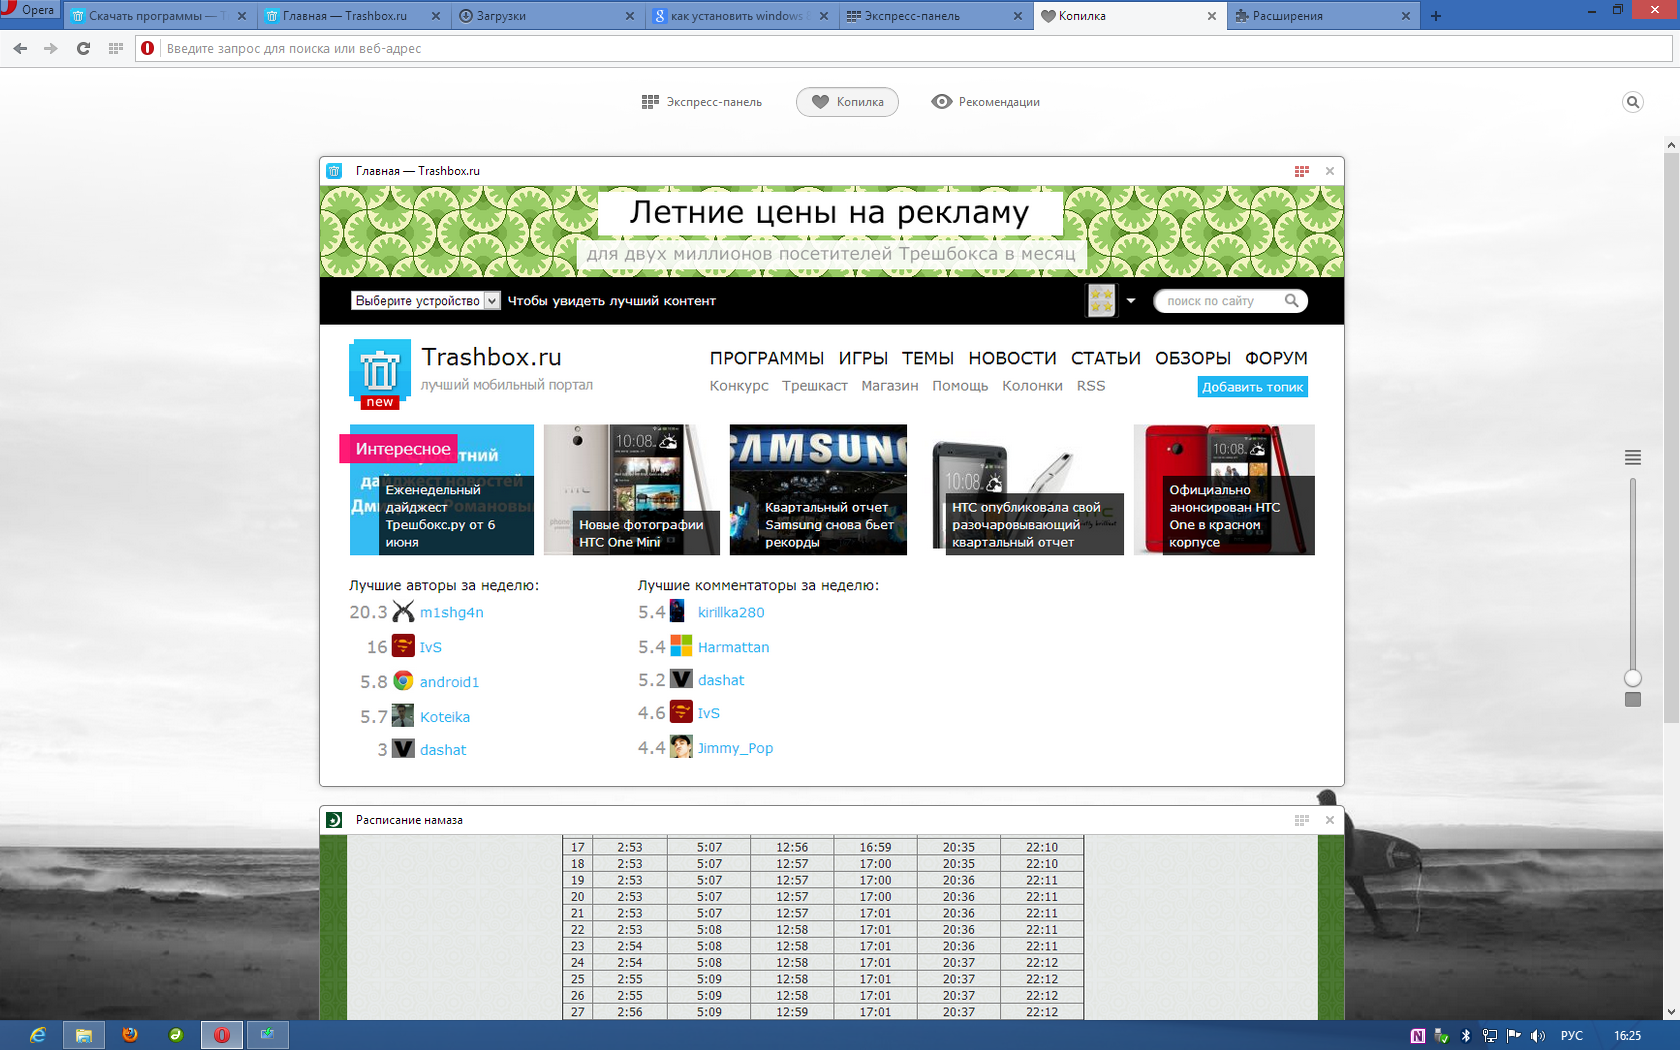
Task: Click the Добавить топик button
Action: coord(1253,387)
